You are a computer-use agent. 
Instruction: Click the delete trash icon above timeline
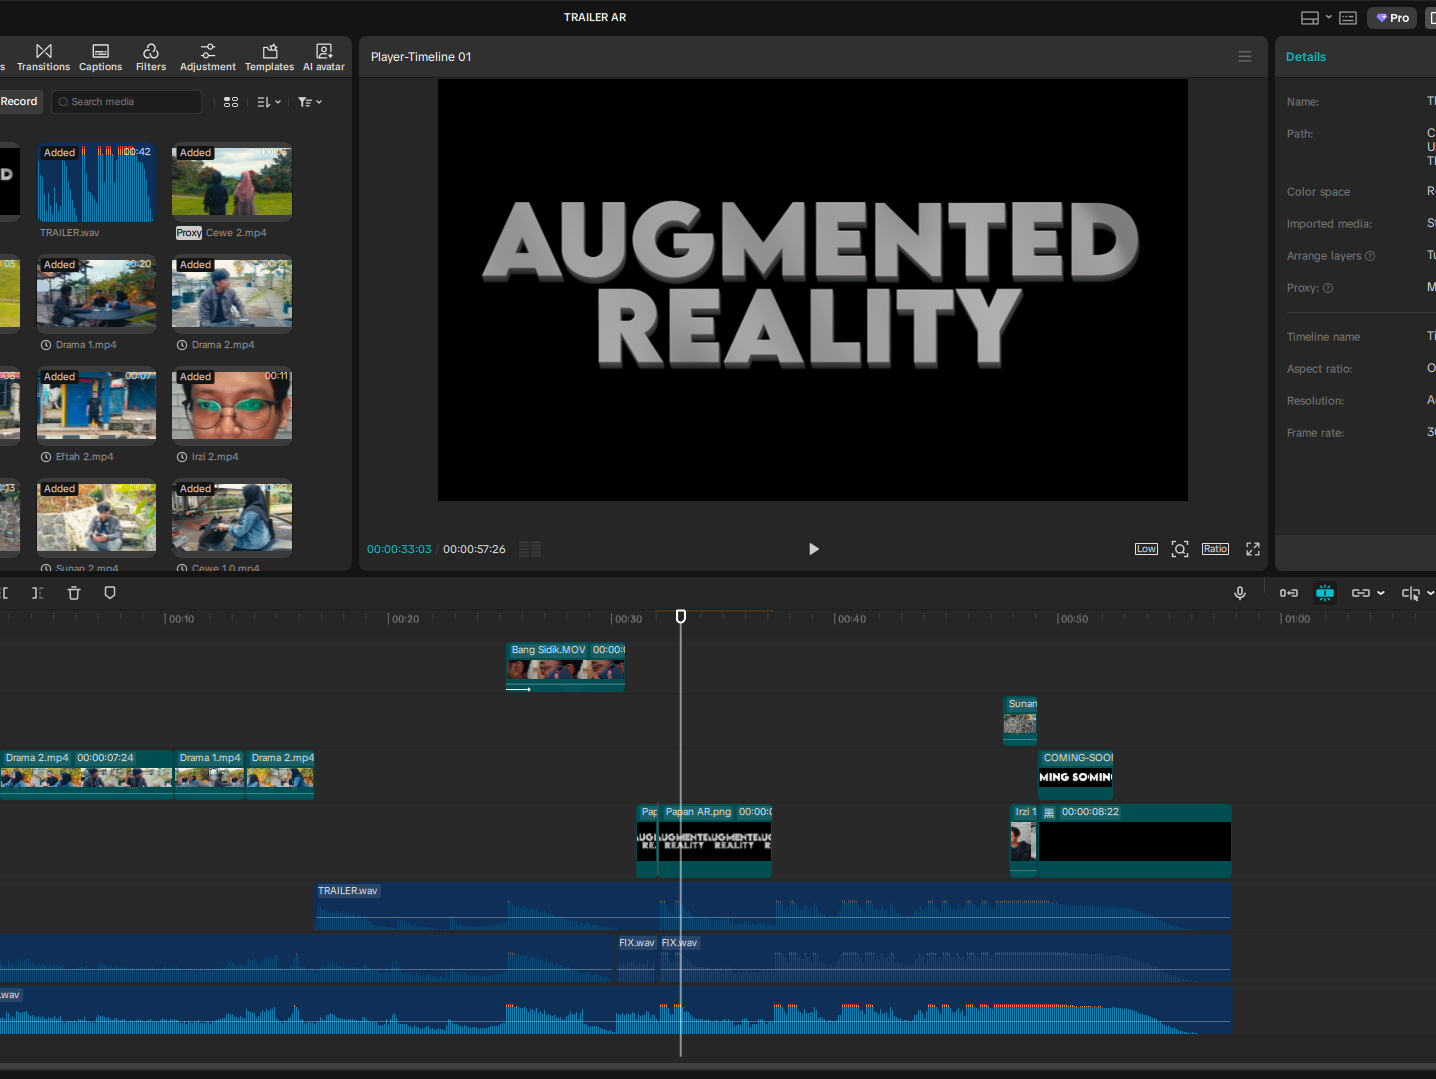(x=74, y=593)
